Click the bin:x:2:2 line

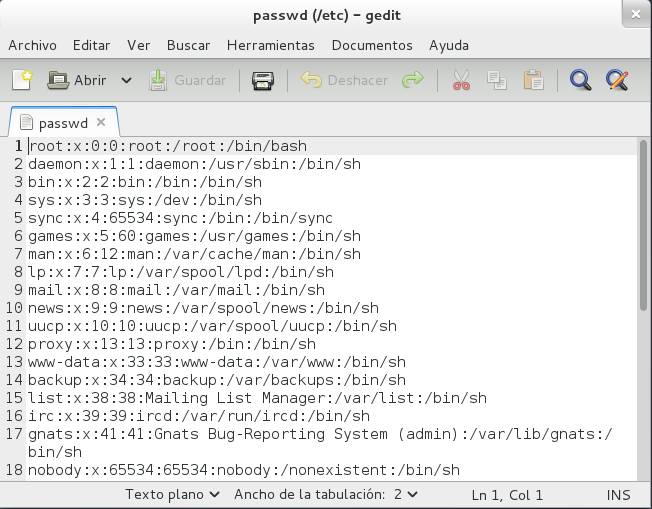[x=145, y=182]
